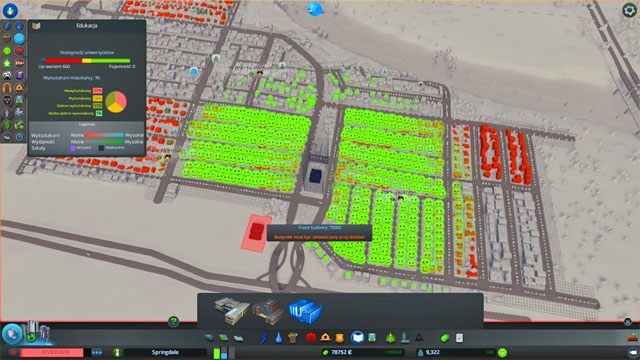The height and width of the screenshot is (360, 640).
Task: Click the Springdale city name field
Action: click(165, 352)
